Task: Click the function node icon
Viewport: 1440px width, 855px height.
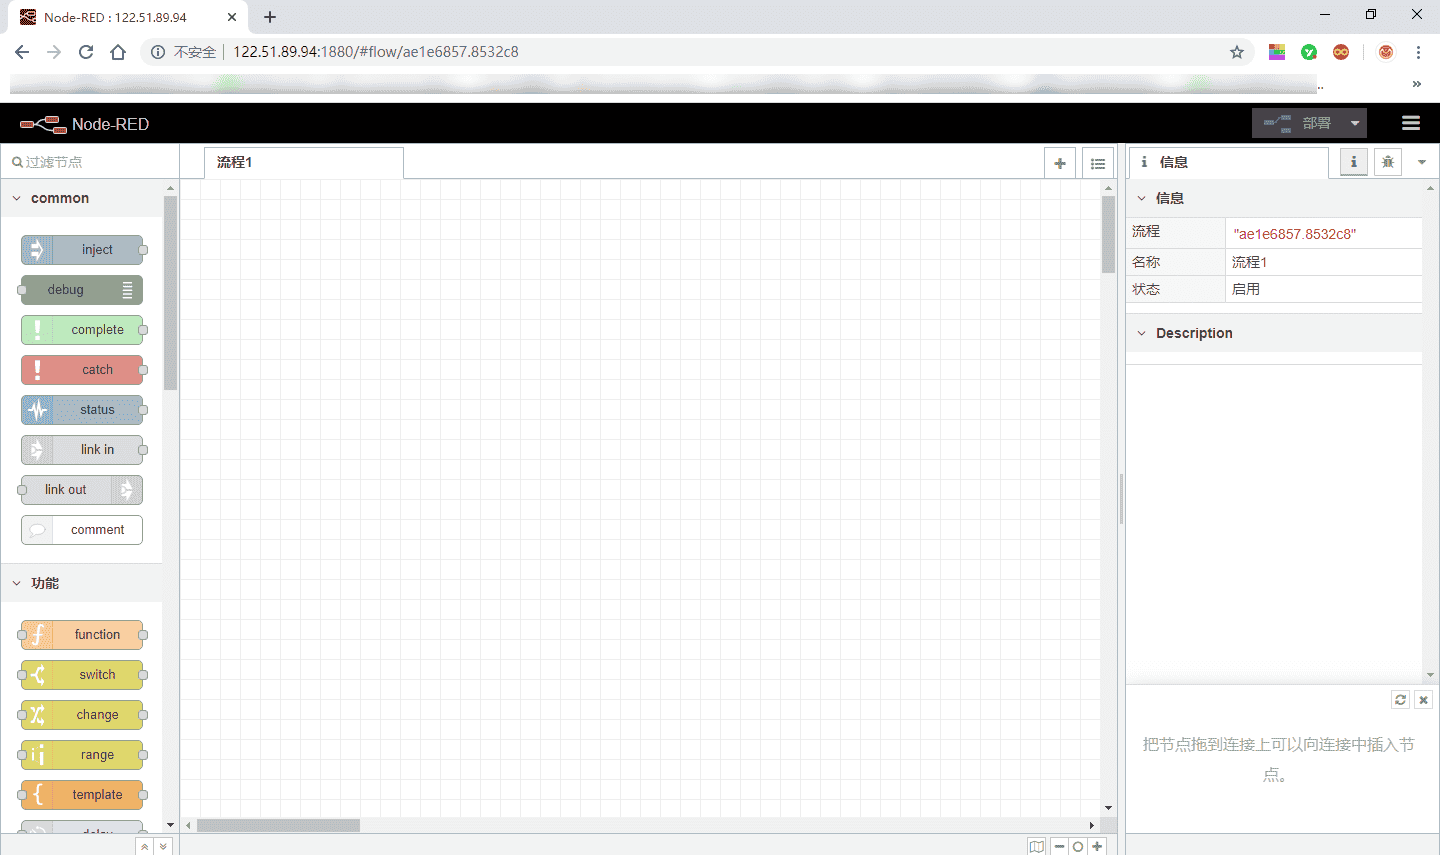Action: (38, 635)
